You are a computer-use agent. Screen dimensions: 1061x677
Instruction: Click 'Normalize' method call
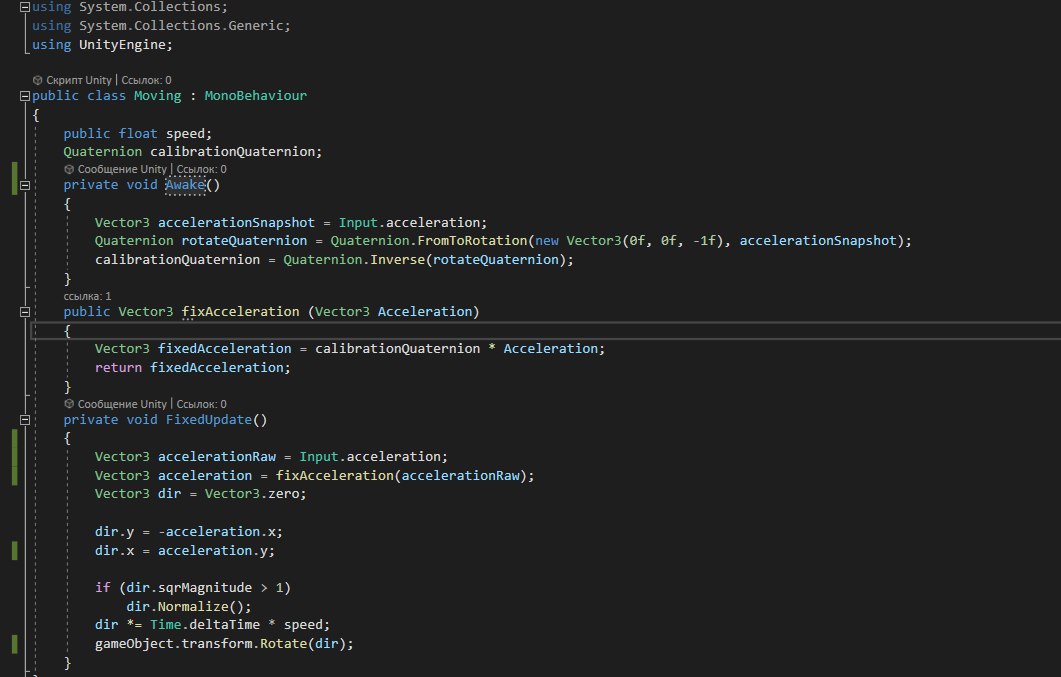[x=193, y=607]
